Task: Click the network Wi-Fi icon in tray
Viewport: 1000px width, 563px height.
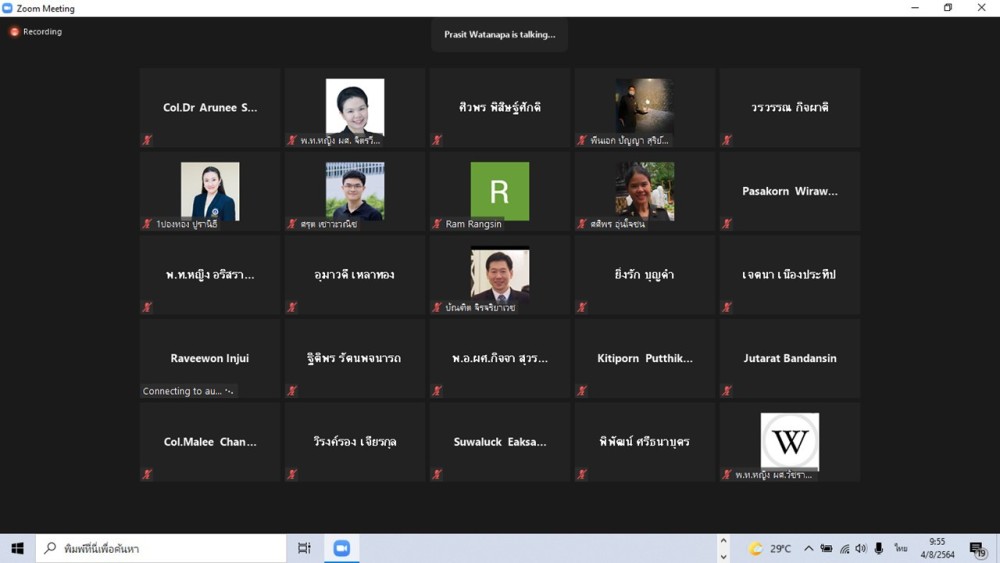Action: coord(844,549)
